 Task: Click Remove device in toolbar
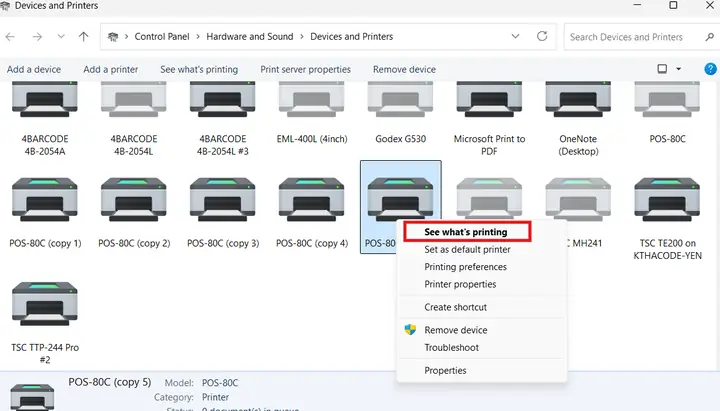point(404,69)
